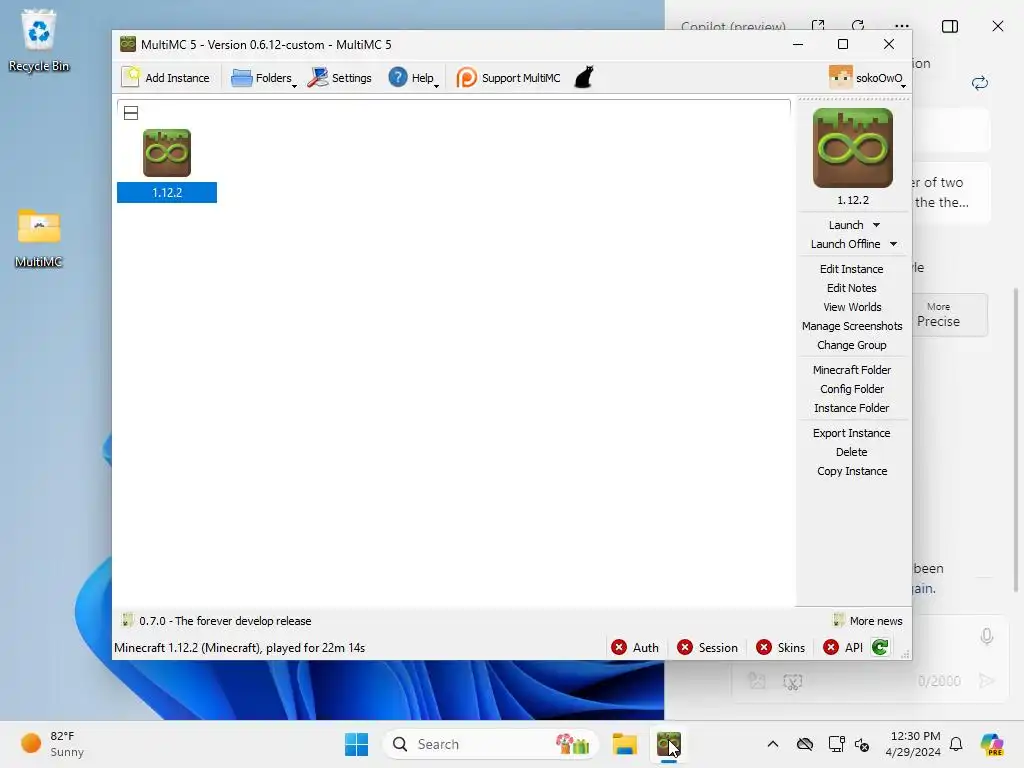Show hidden system tray icons
This screenshot has height=768, width=1024.
(773, 744)
